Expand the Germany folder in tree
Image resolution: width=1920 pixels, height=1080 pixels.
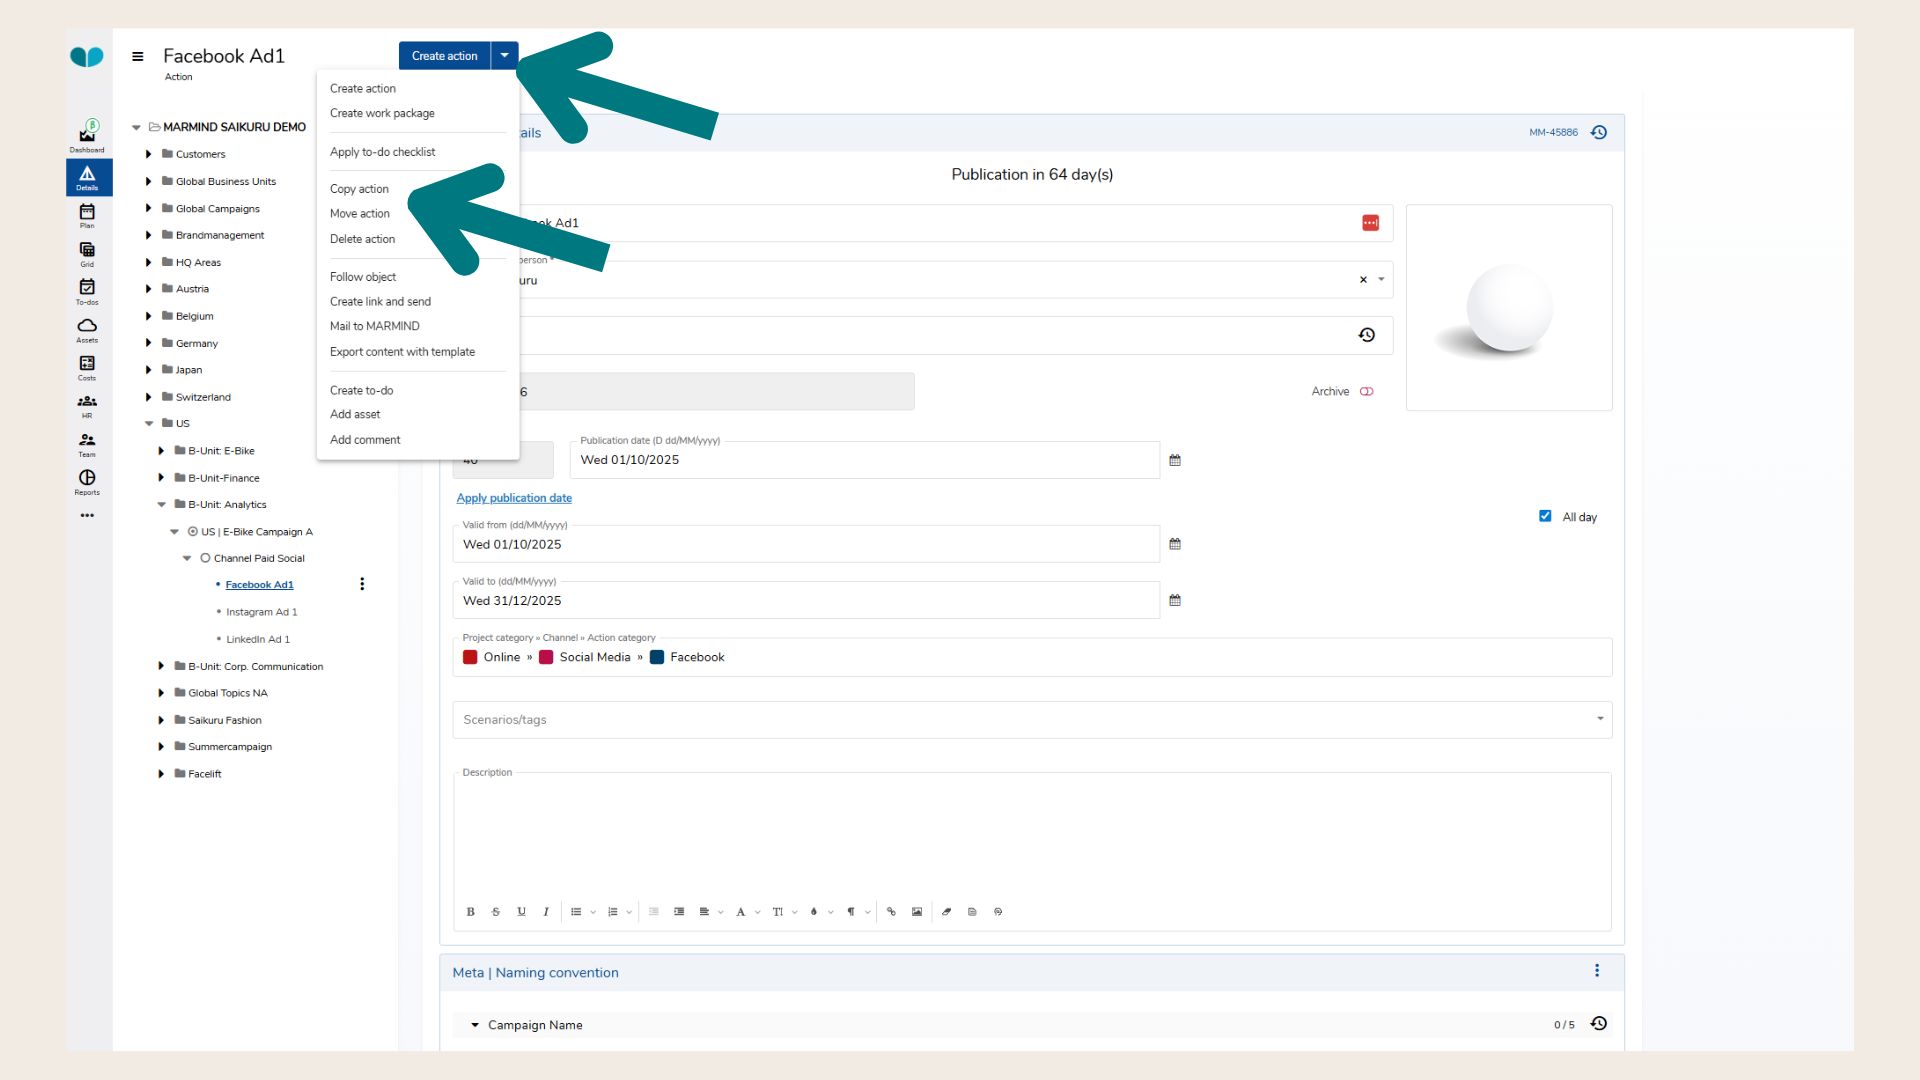[x=149, y=343]
